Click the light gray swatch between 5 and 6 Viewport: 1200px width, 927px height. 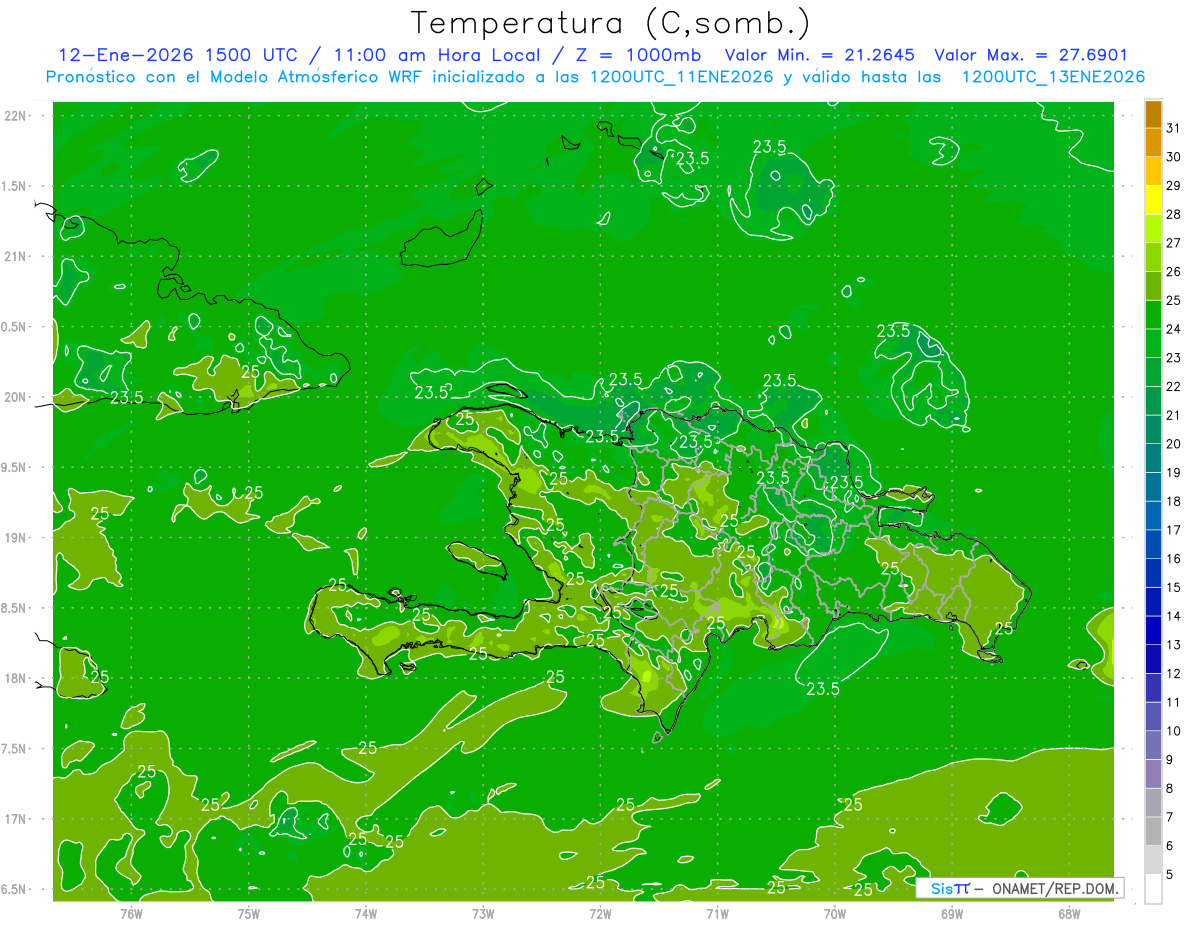[1153, 860]
